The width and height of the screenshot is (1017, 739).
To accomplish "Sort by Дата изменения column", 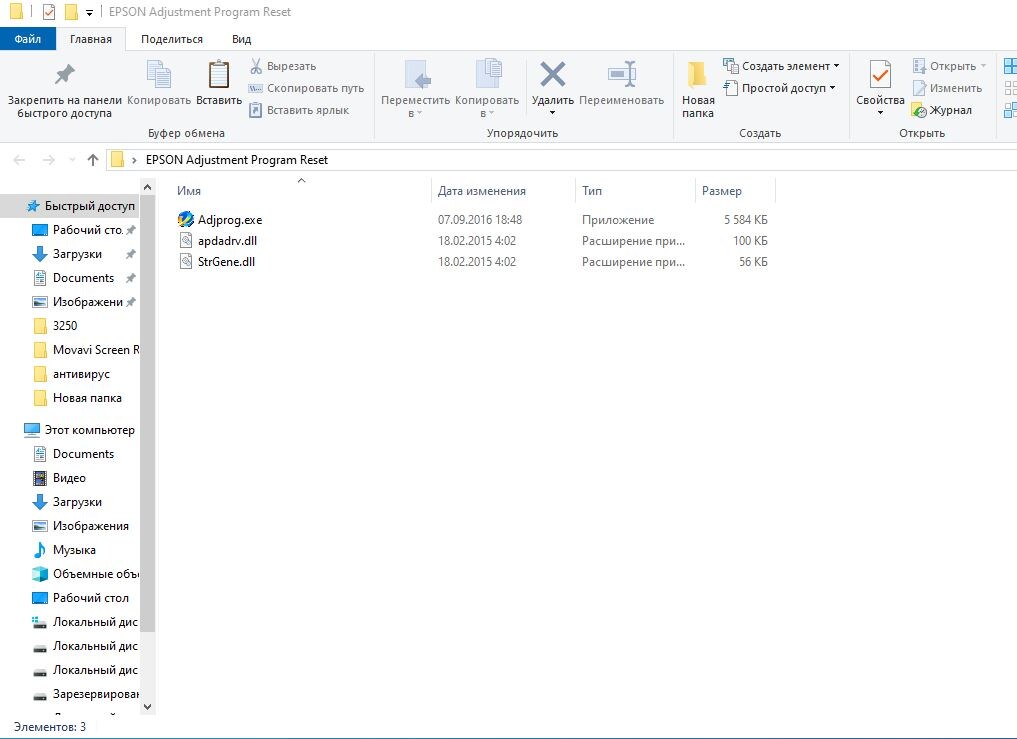I will pos(481,191).
